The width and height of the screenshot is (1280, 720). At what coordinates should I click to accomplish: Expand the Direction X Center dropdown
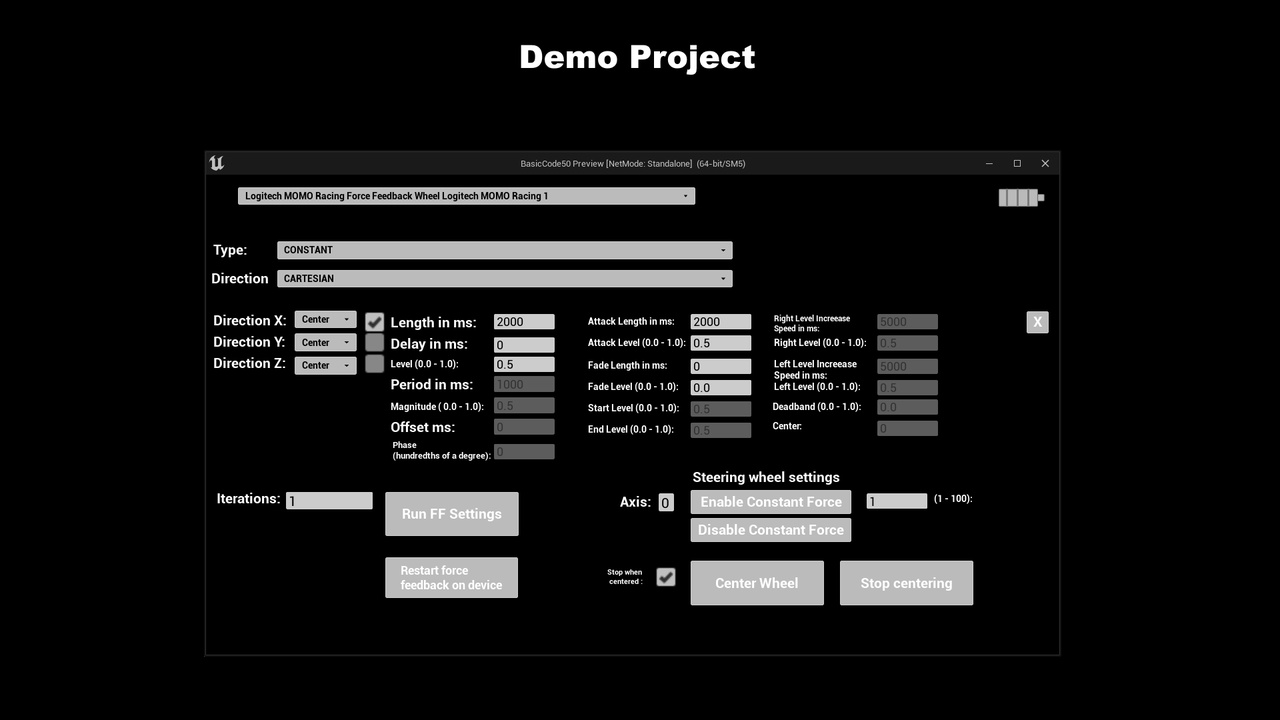coord(325,318)
